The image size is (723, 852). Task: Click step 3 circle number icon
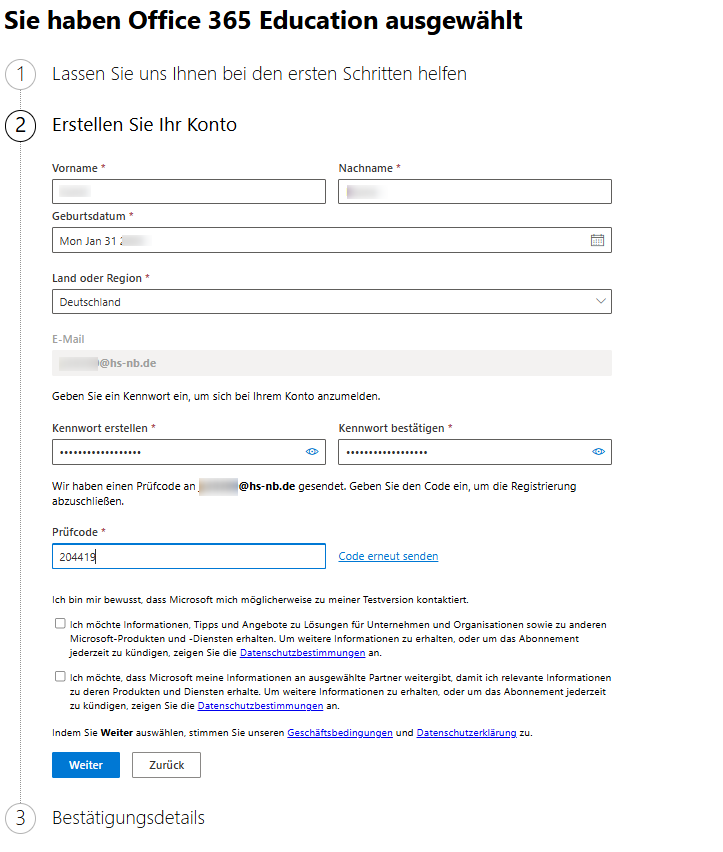(x=20, y=818)
